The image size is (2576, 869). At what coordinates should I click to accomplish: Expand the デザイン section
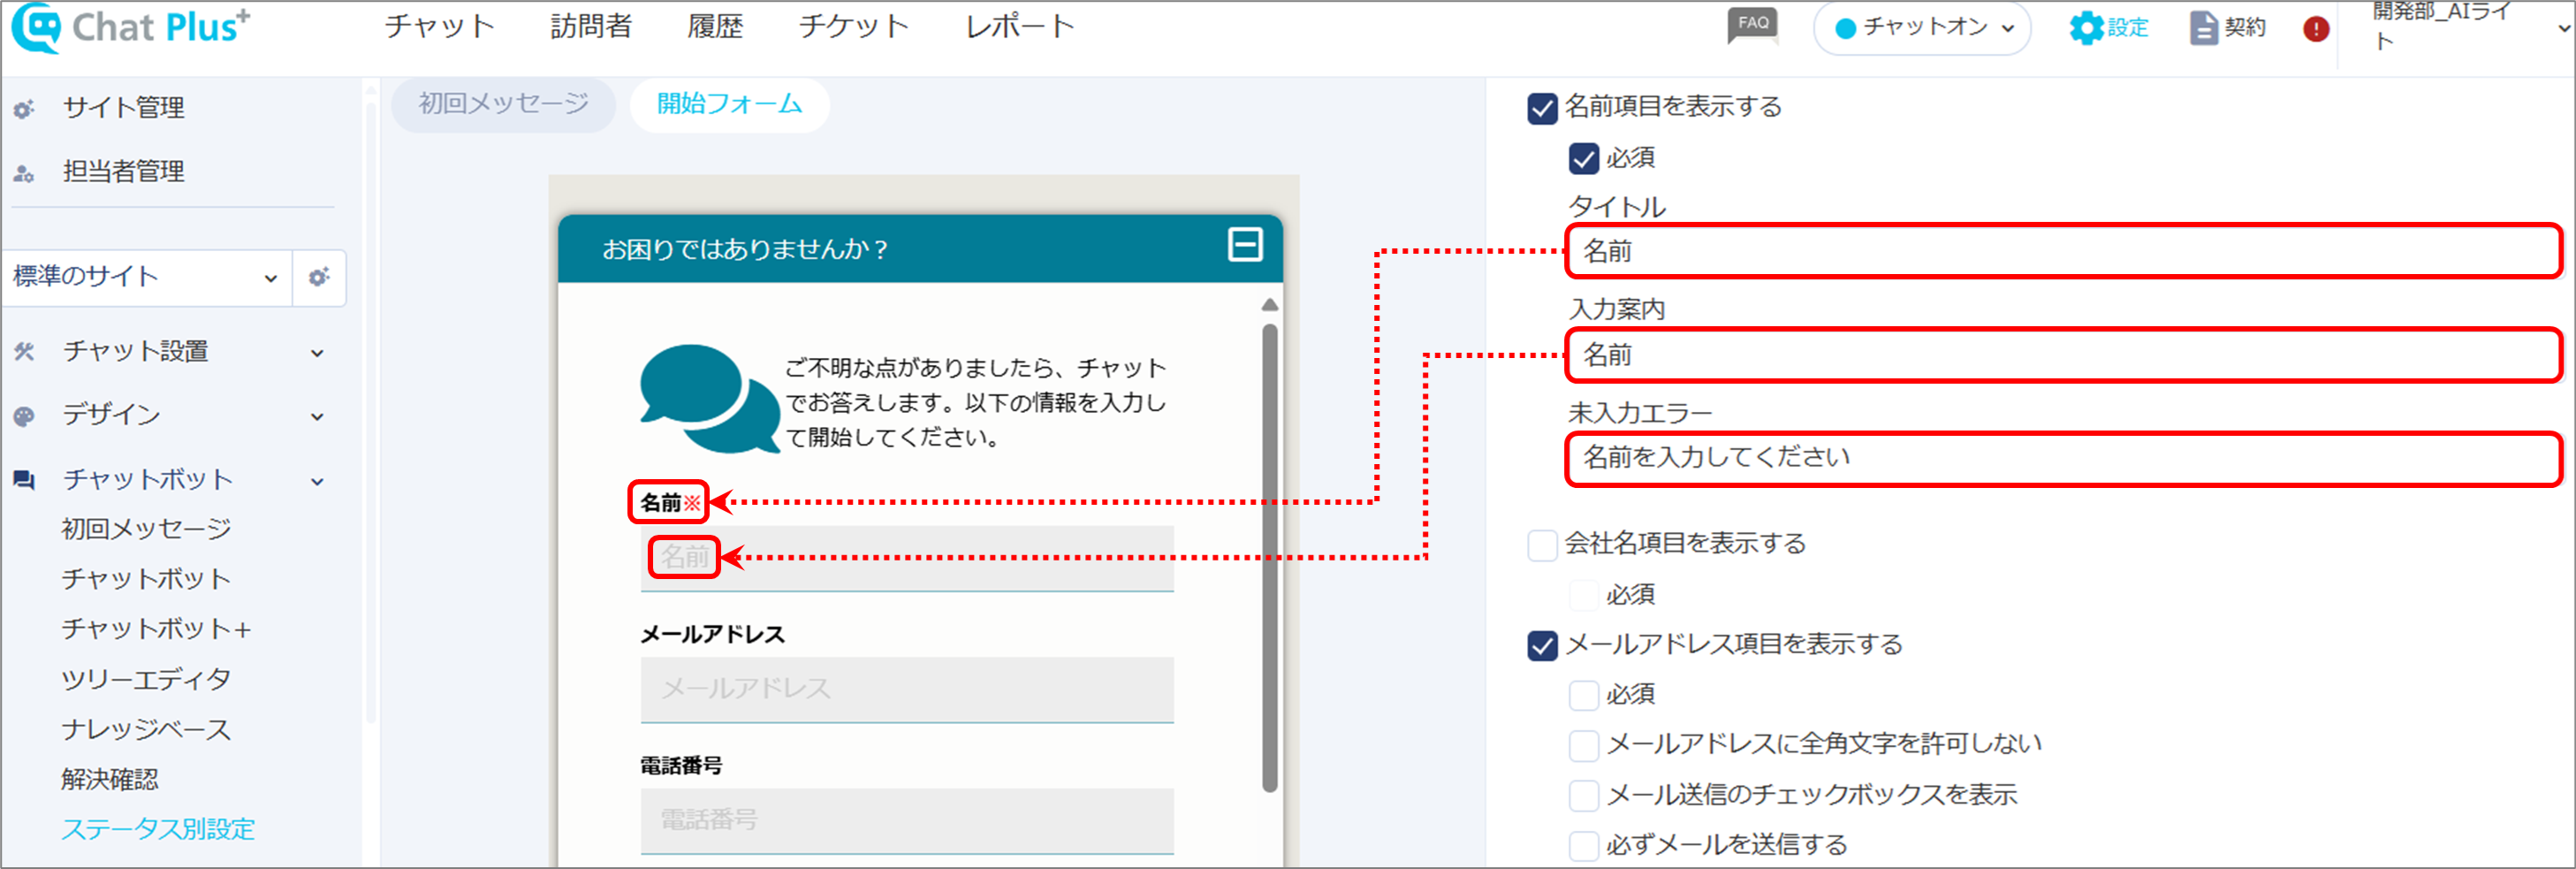[317, 417]
